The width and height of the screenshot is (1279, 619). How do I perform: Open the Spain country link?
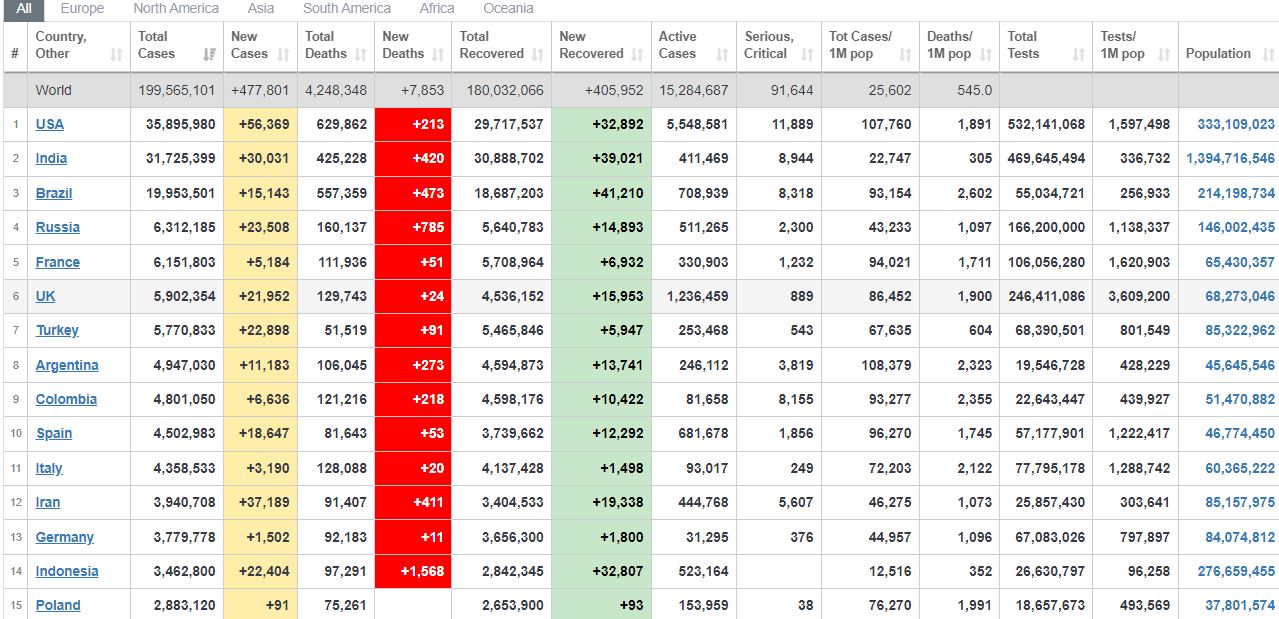tap(54, 433)
